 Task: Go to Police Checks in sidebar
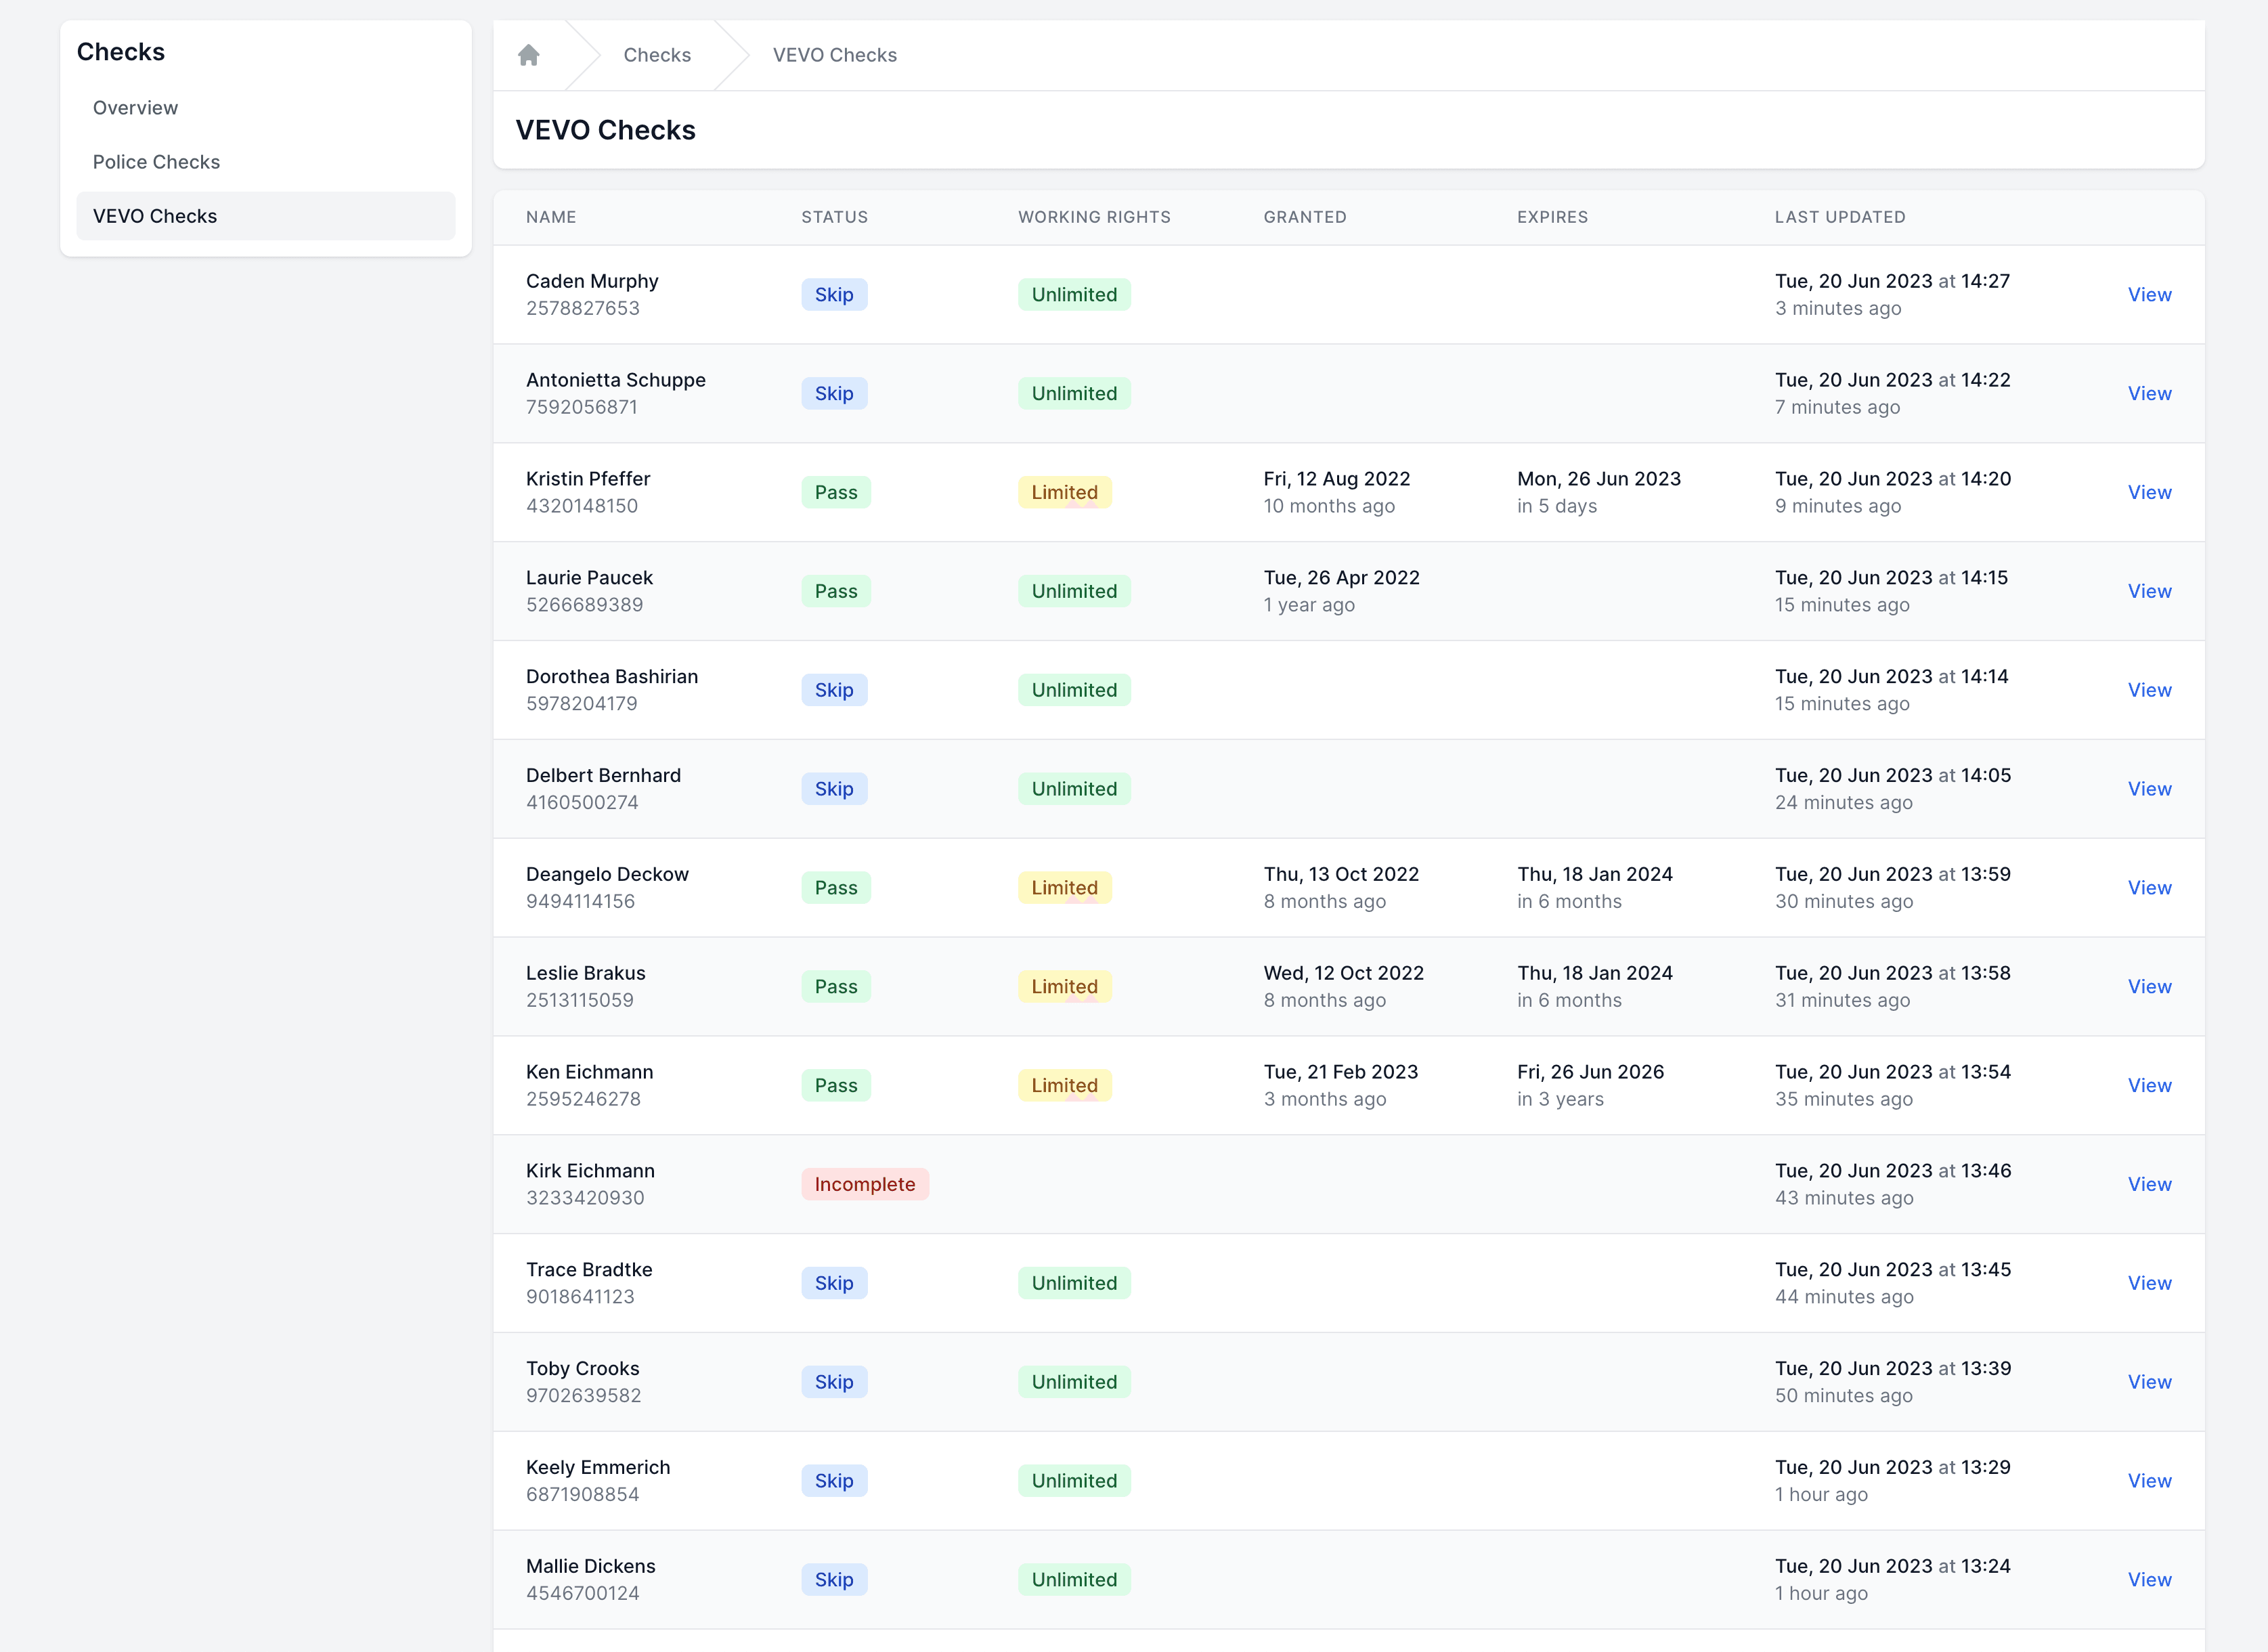click(156, 162)
